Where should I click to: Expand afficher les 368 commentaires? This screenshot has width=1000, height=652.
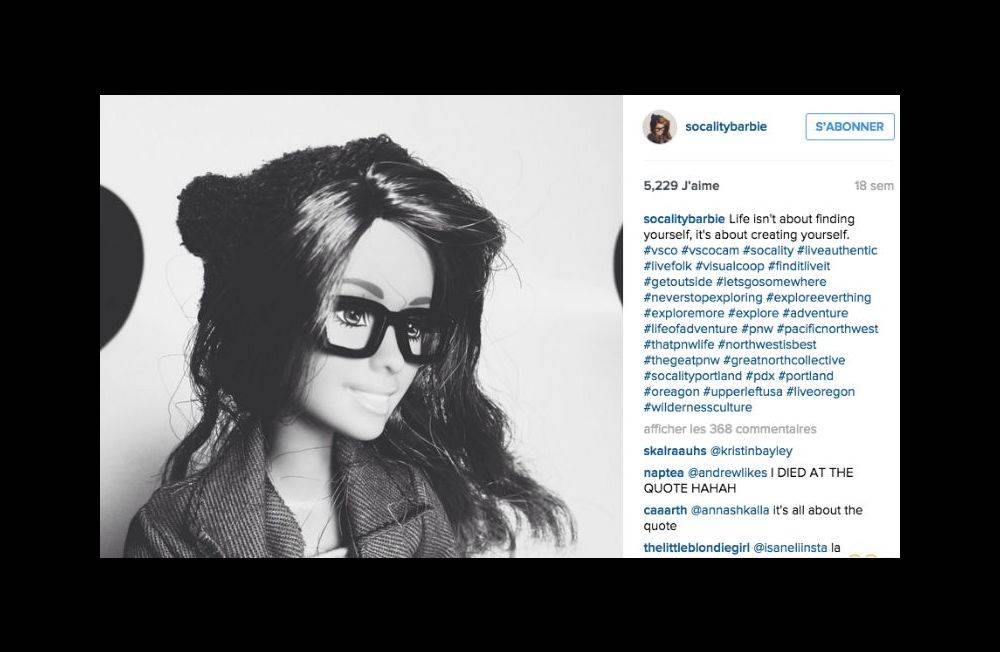point(730,429)
